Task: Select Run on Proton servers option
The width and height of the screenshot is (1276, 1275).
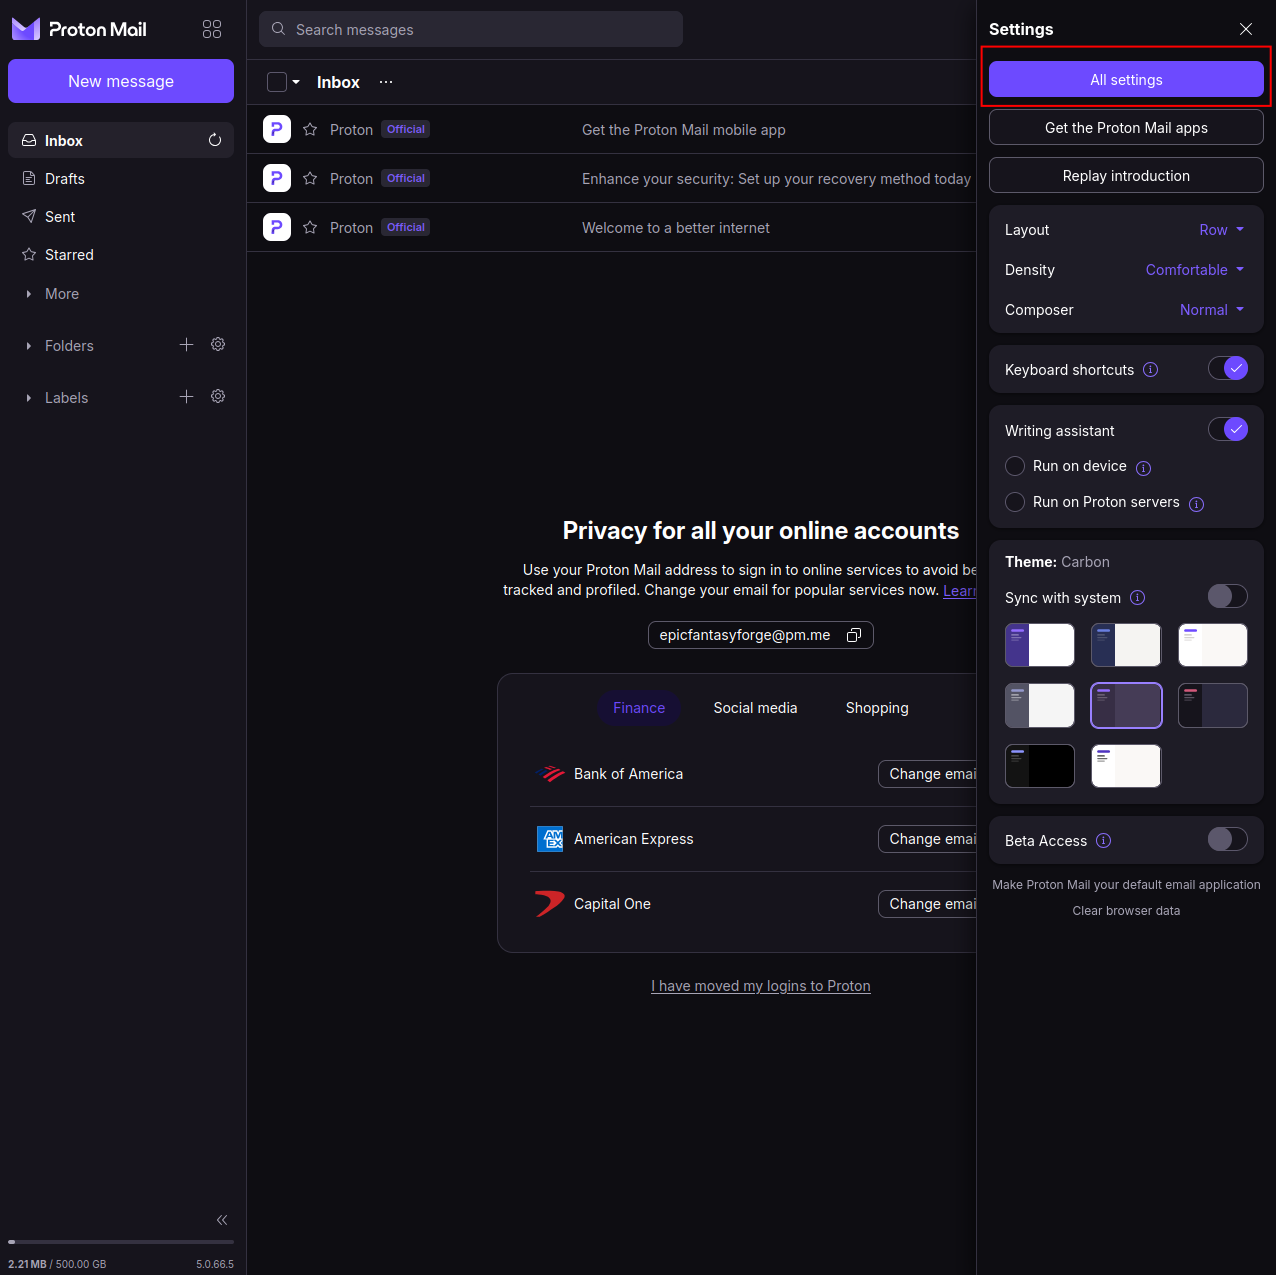Action: point(1015,502)
